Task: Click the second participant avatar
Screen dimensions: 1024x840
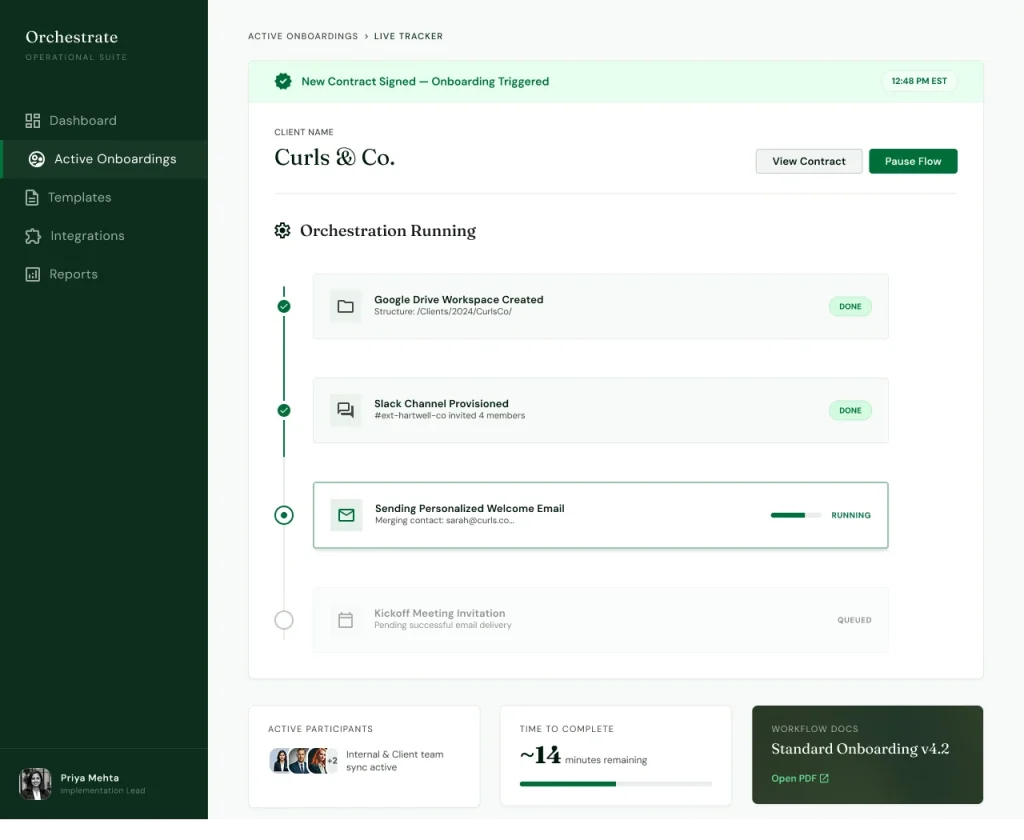Action: click(x=298, y=761)
